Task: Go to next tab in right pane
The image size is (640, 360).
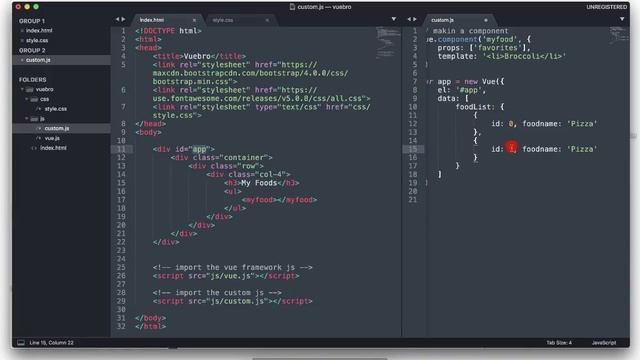Action: (x=415, y=19)
